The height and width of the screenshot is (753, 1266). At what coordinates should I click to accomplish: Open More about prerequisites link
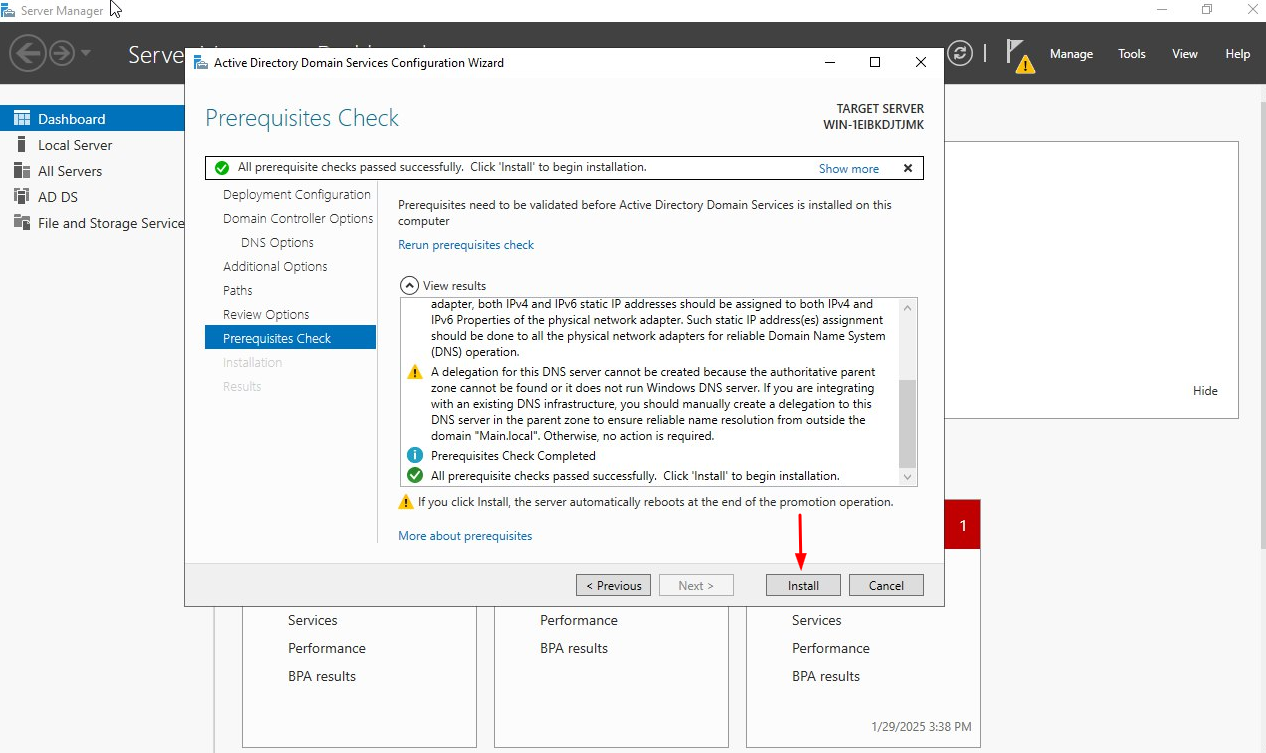click(x=465, y=536)
